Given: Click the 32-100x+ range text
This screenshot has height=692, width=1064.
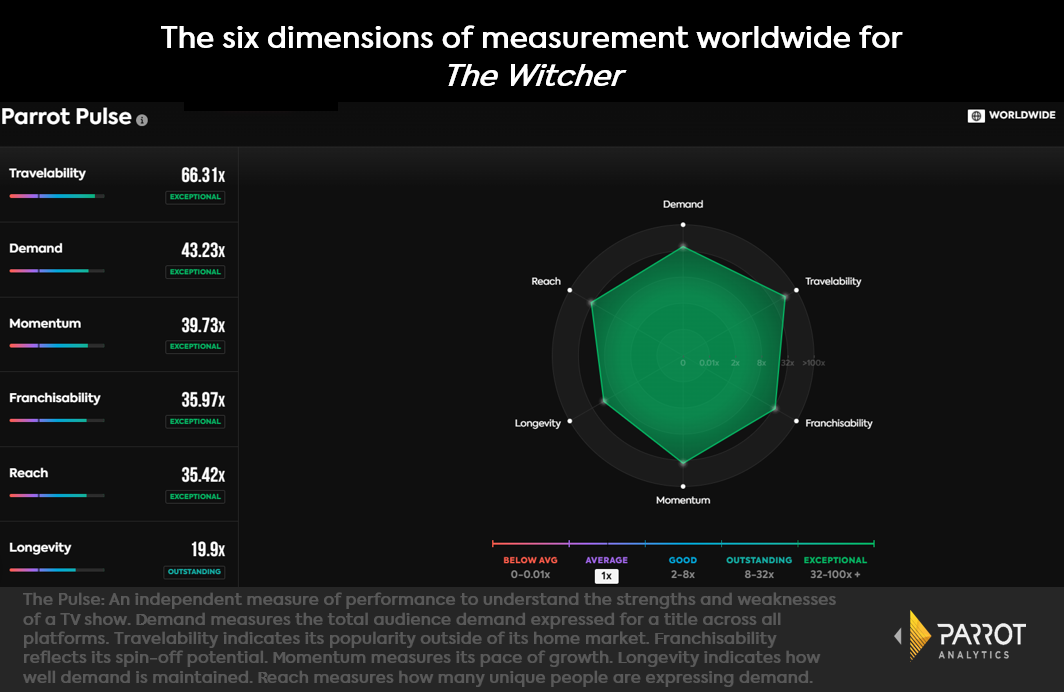Looking at the screenshot, I should point(835,575).
